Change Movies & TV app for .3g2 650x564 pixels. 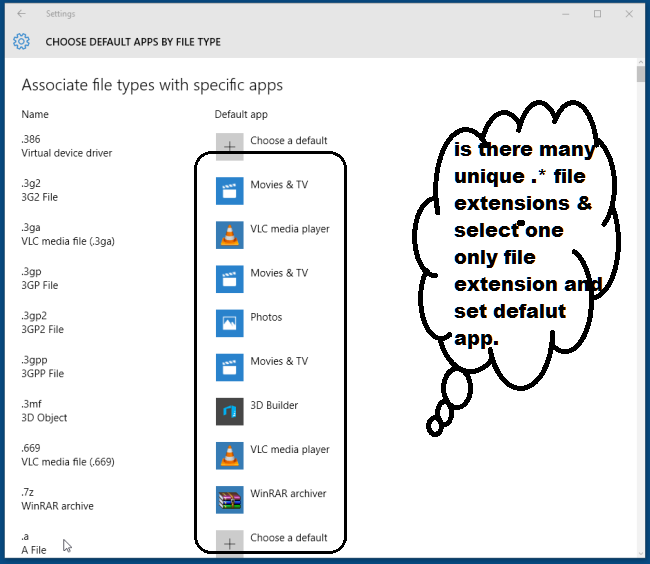pyautogui.click(x=279, y=184)
